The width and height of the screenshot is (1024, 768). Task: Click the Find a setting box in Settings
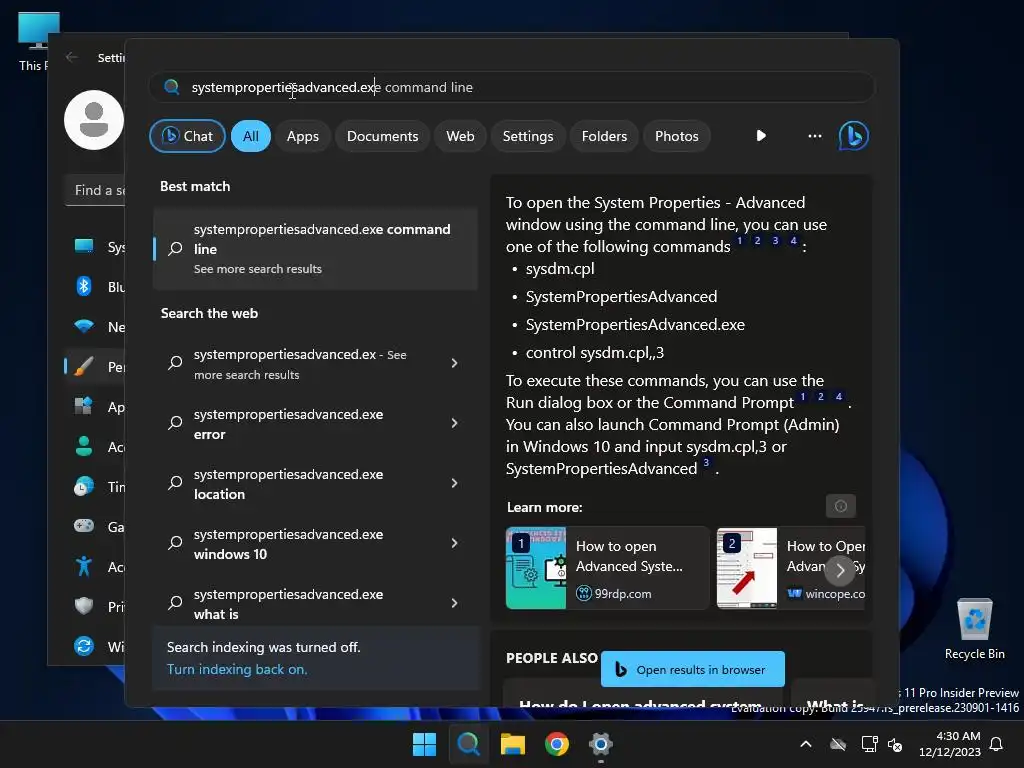click(95, 190)
